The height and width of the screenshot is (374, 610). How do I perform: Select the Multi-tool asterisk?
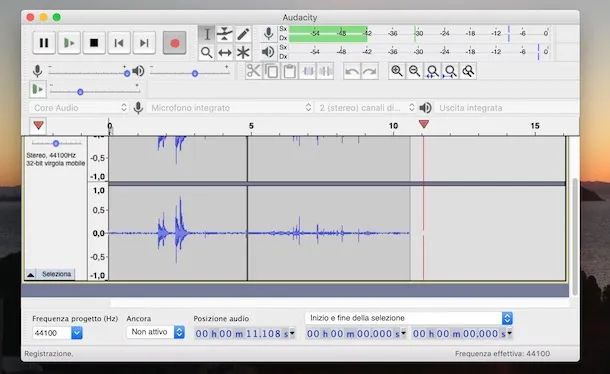(243, 53)
